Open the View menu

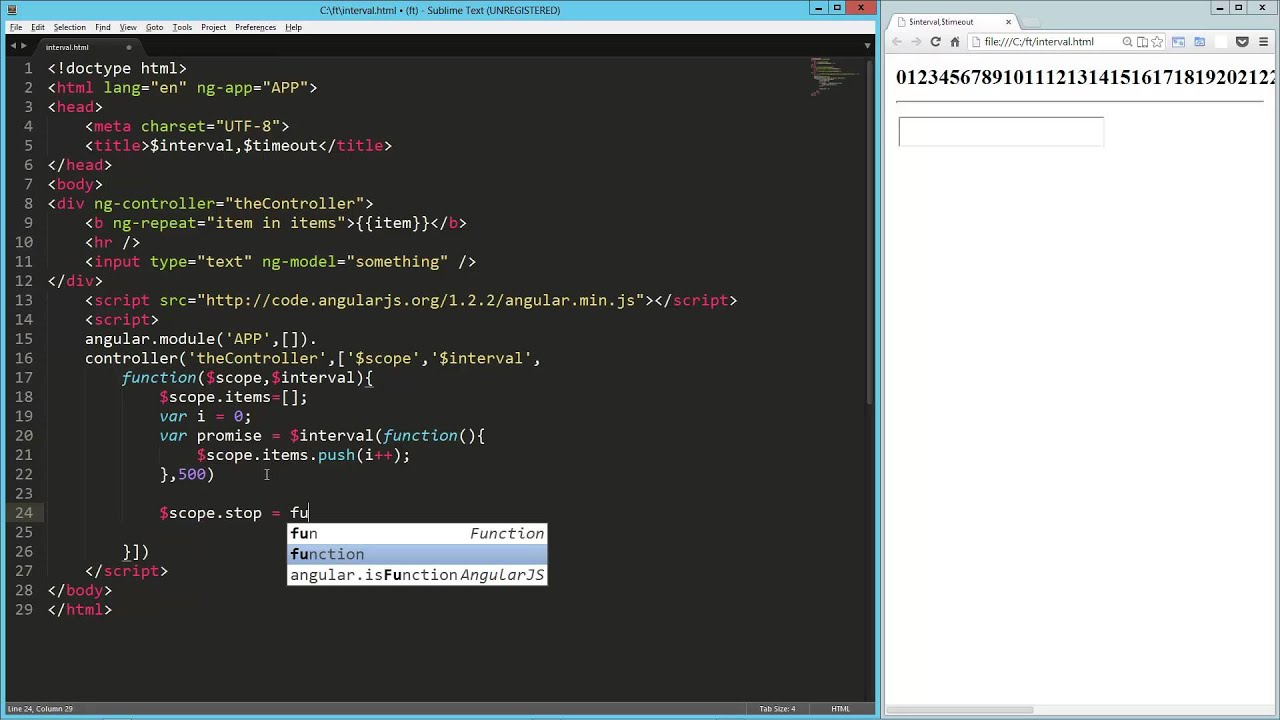click(128, 27)
